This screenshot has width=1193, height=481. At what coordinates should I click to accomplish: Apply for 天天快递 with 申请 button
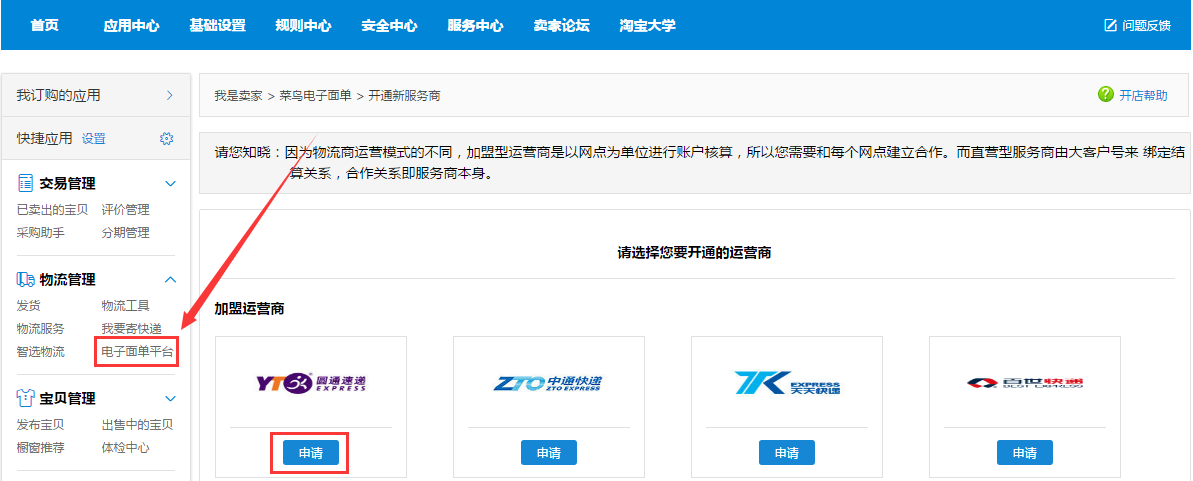point(787,452)
